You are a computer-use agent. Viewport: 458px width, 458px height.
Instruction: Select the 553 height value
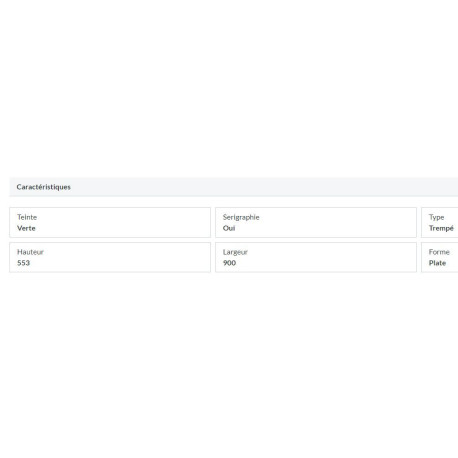tap(23, 263)
